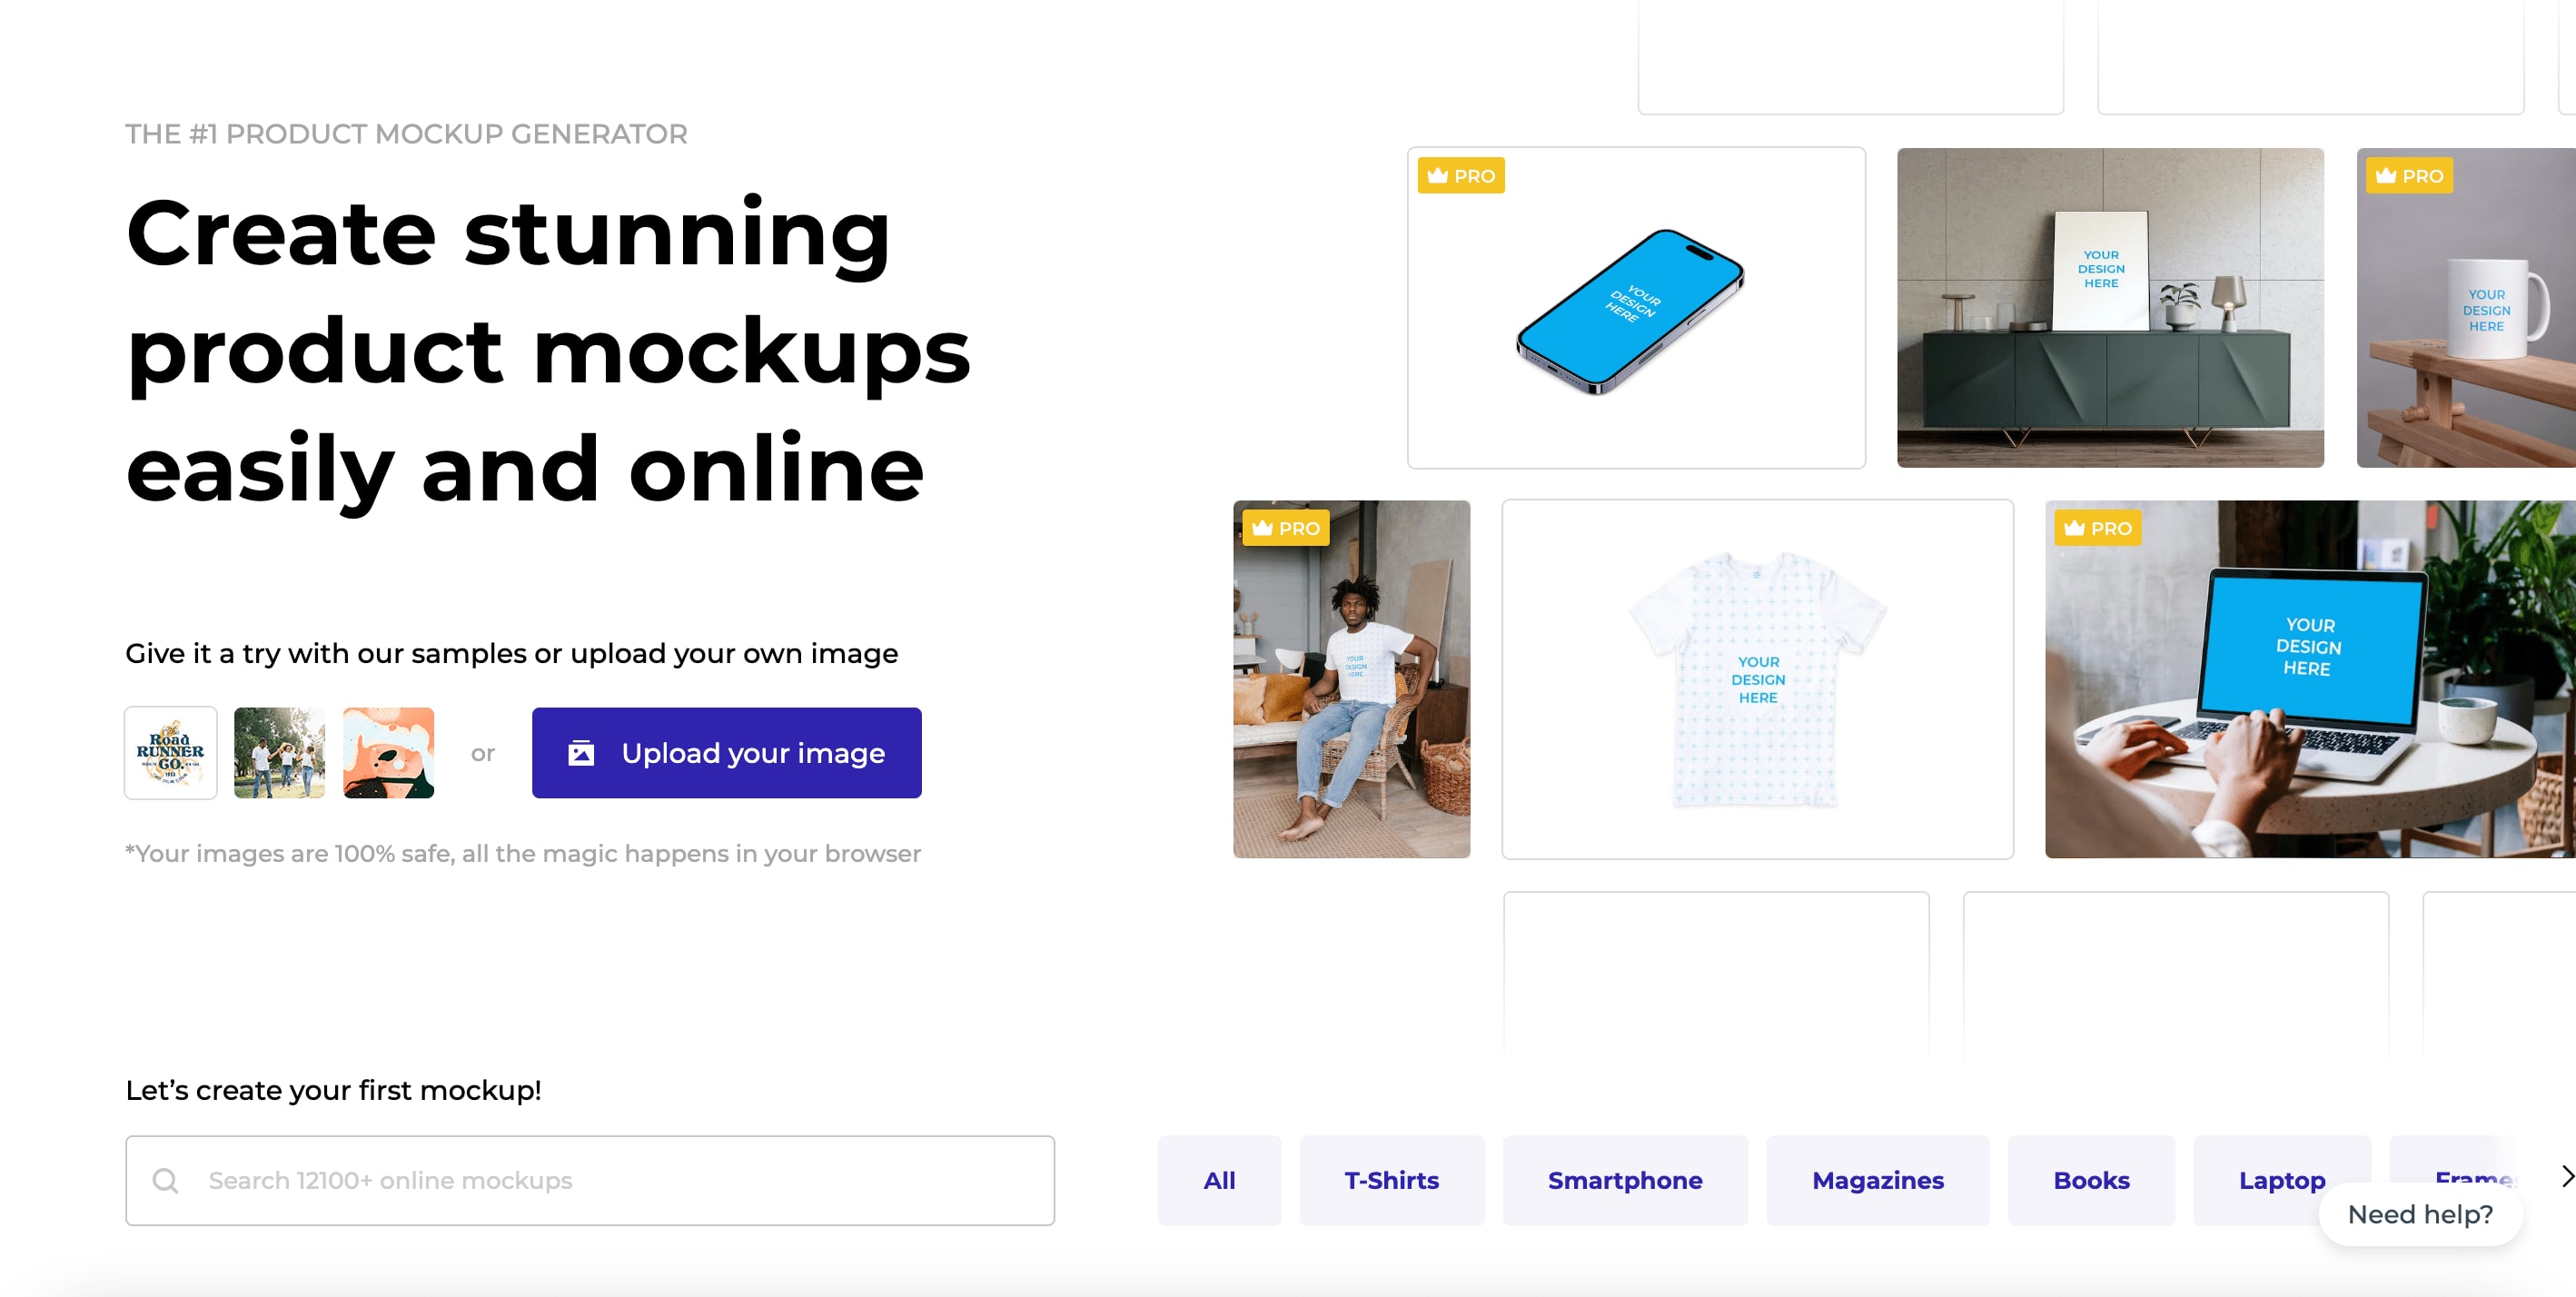Select the Magazines category filter button

(1877, 1181)
